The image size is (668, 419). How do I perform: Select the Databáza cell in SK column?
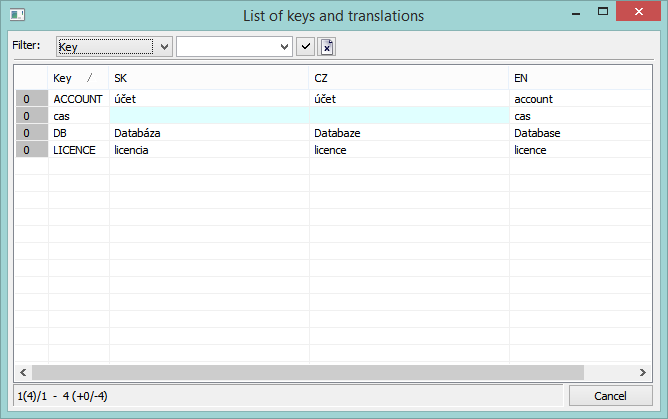pyautogui.click(x=208, y=133)
